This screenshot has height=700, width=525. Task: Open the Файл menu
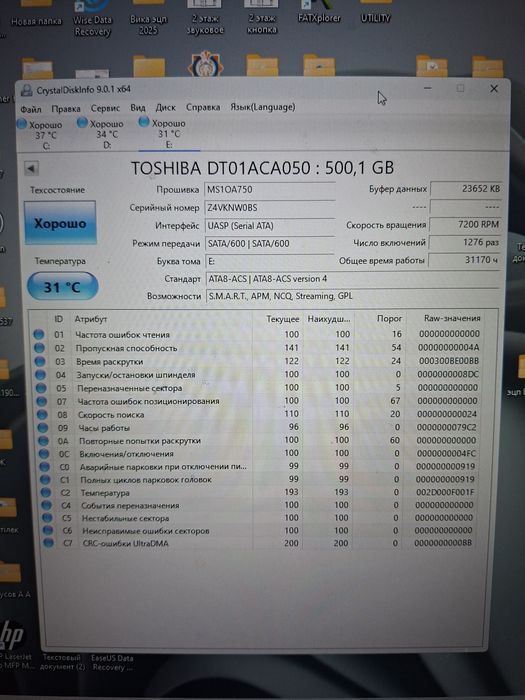click(31, 109)
